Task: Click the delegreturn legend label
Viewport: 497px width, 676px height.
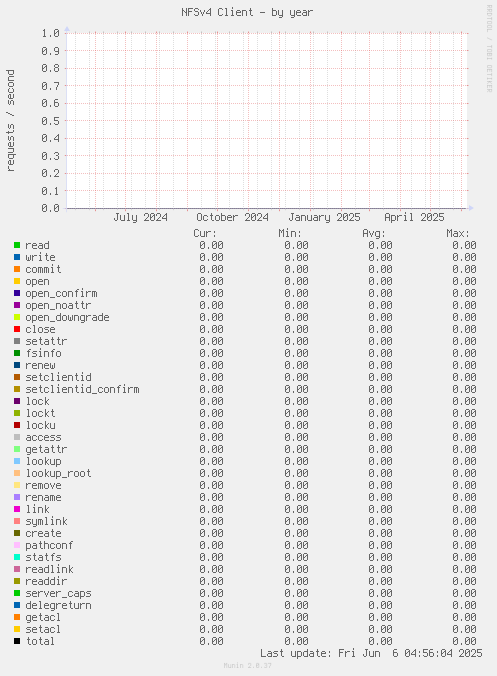Action: pyautogui.click(x=58, y=605)
